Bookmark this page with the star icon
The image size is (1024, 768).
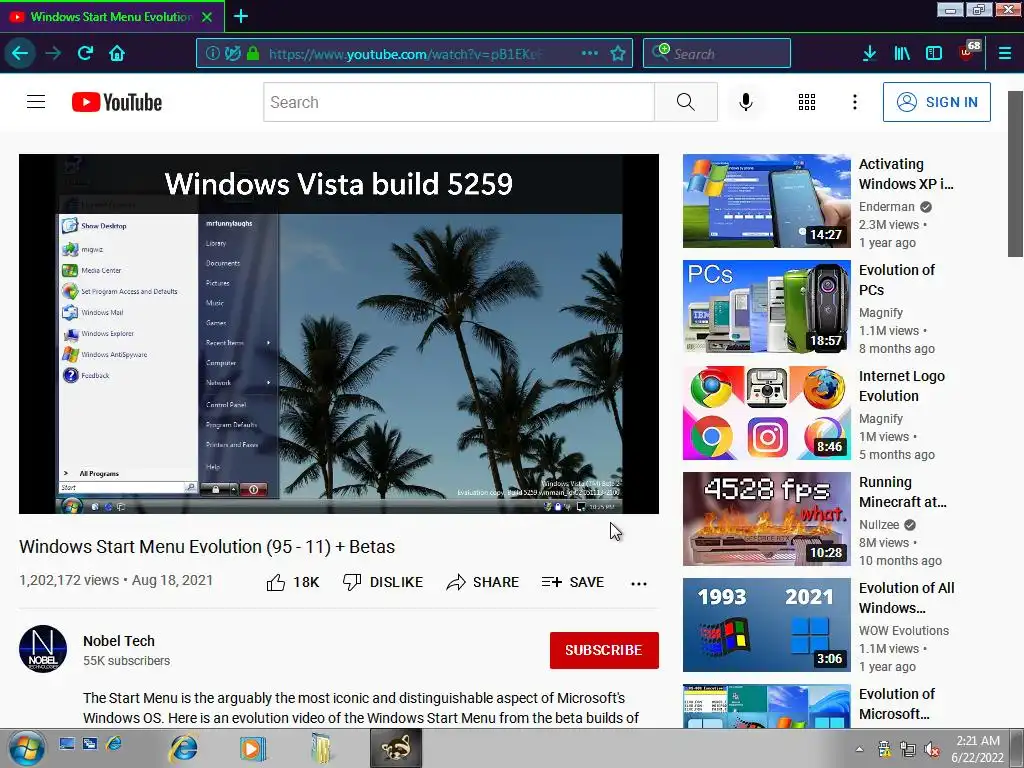click(618, 53)
